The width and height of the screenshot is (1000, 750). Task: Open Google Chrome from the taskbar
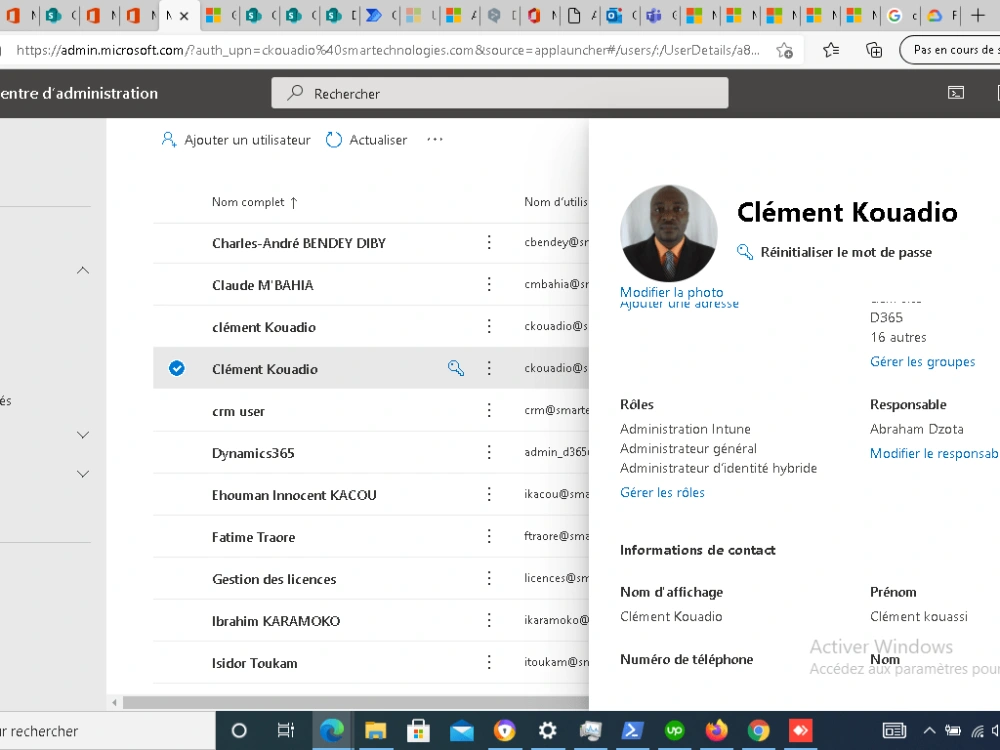(x=758, y=730)
